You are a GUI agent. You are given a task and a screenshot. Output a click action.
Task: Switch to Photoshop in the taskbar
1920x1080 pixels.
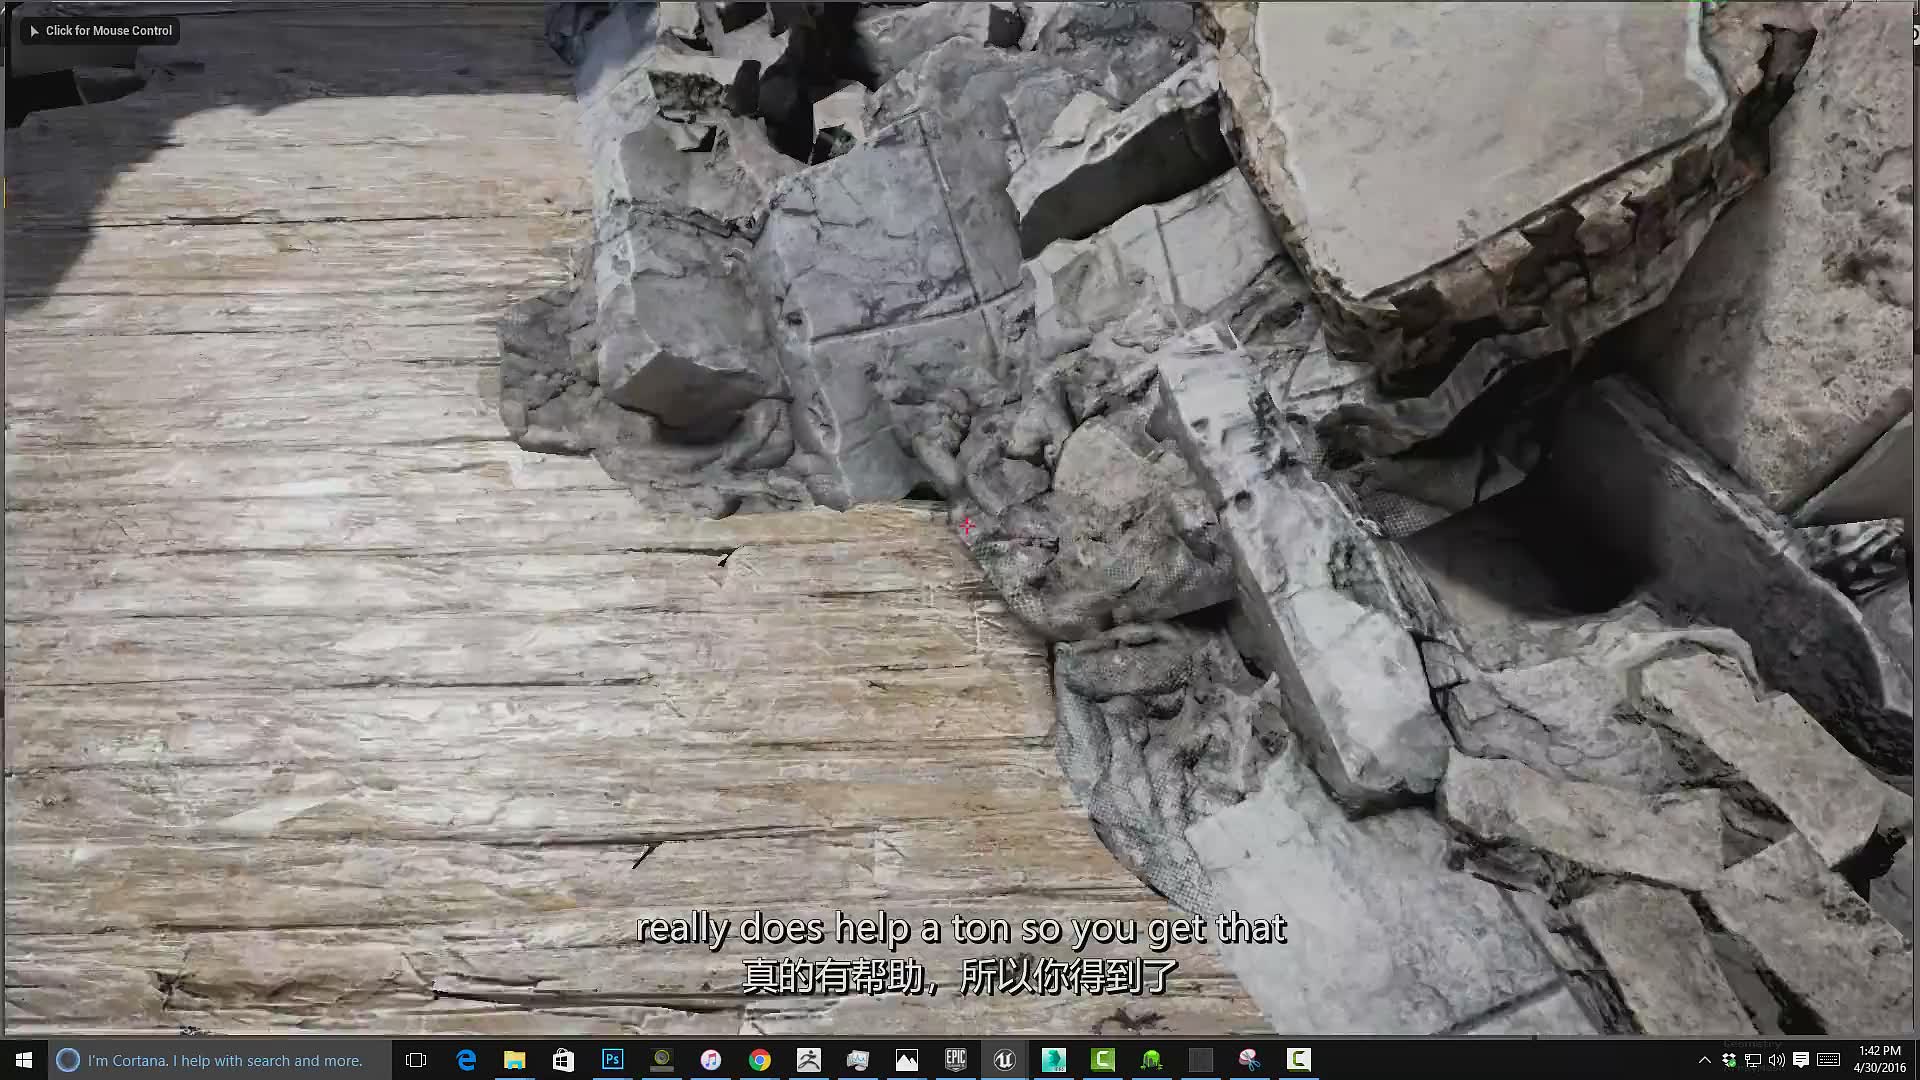click(x=613, y=1060)
